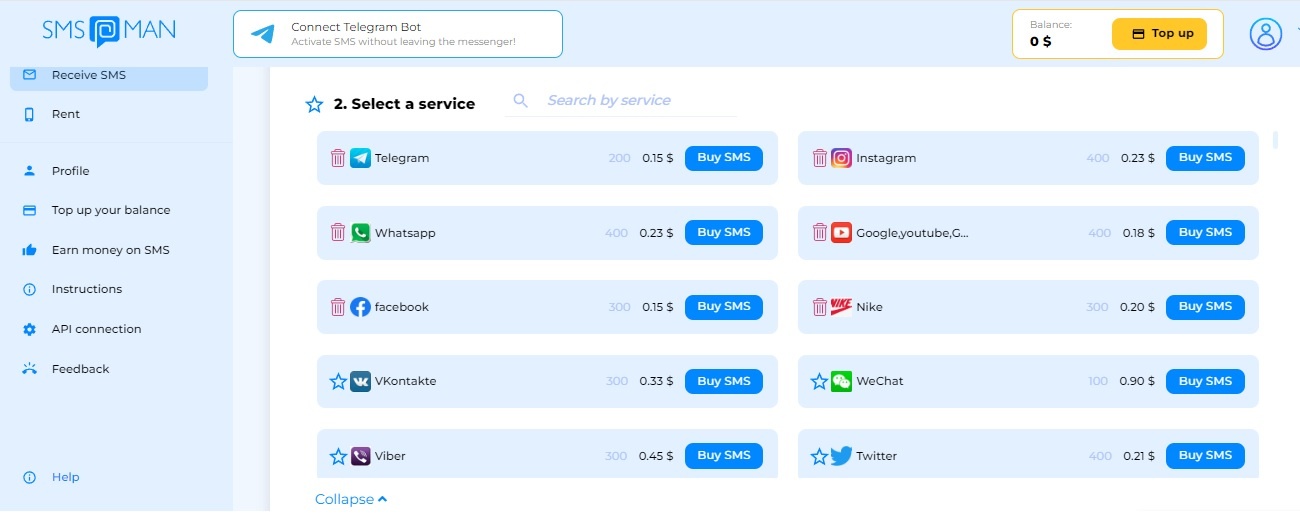The width and height of the screenshot is (1300, 528).
Task: Click the balance amount 0 $
Action: pyautogui.click(x=1040, y=42)
